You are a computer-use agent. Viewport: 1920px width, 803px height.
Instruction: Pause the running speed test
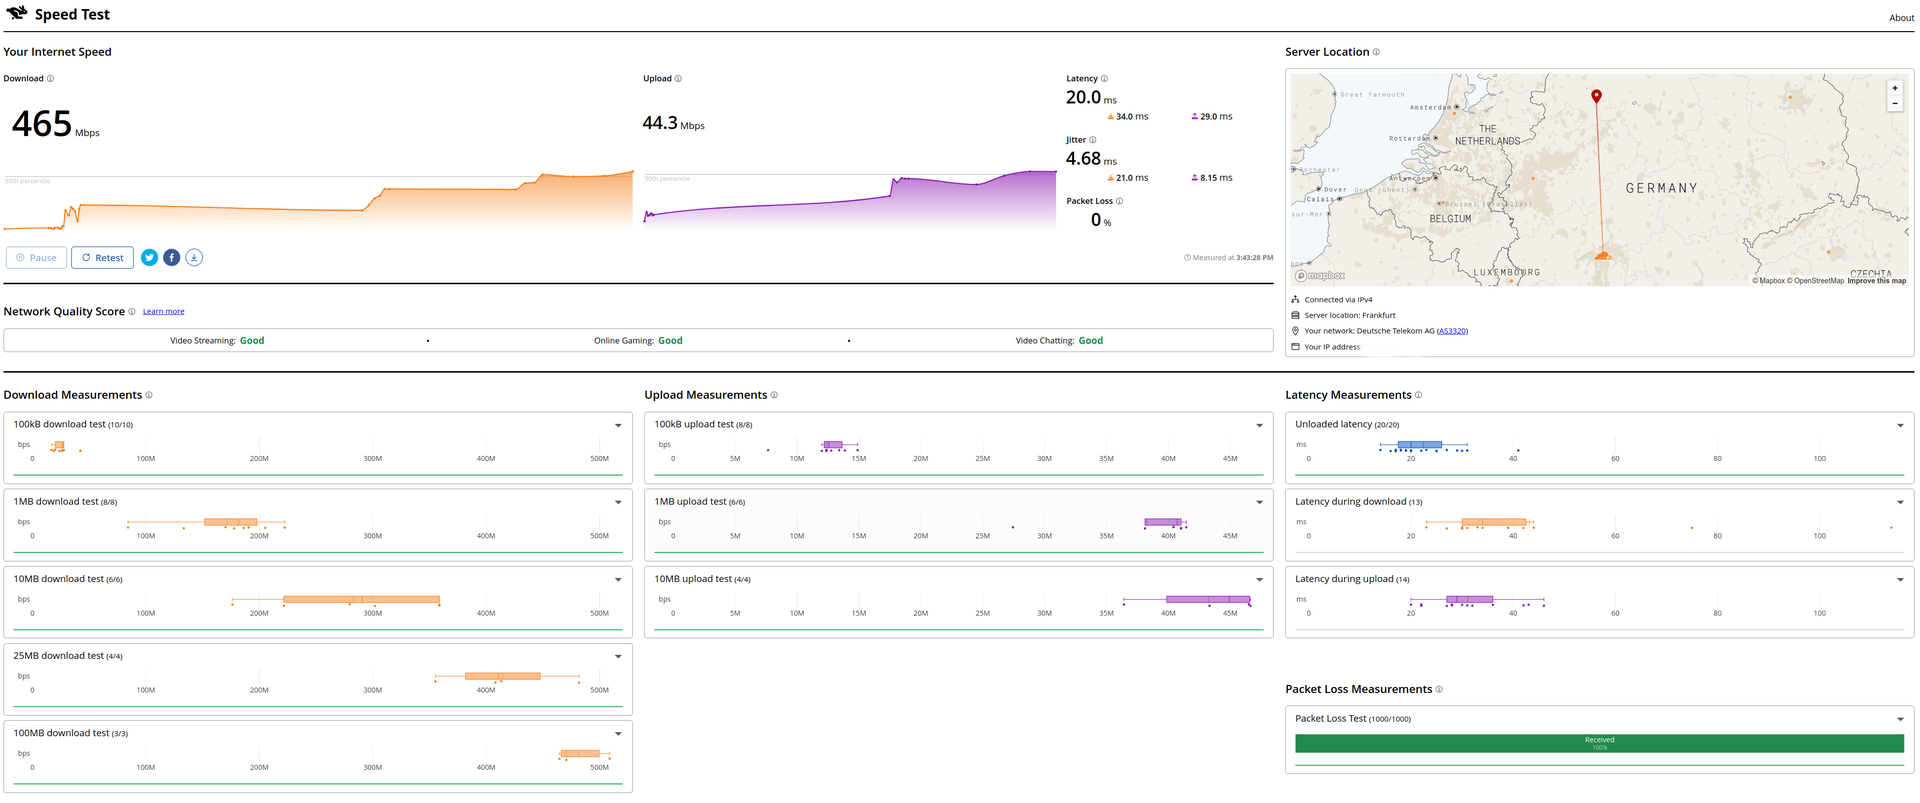click(x=37, y=258)
